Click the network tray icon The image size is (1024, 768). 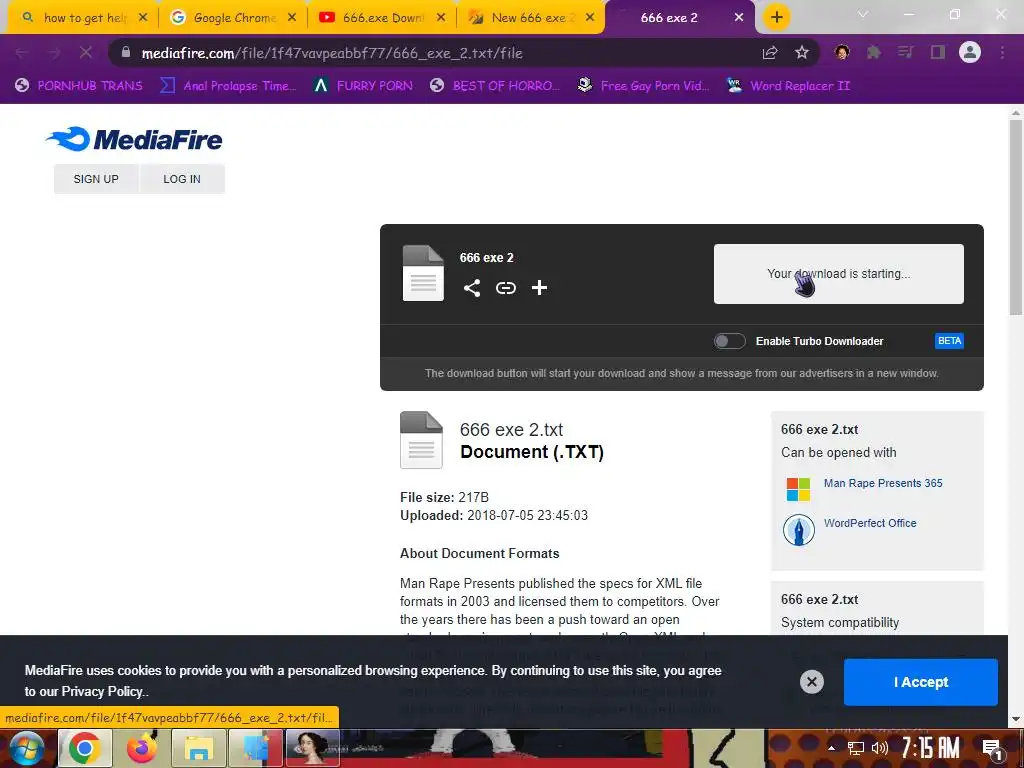[855, 748]
